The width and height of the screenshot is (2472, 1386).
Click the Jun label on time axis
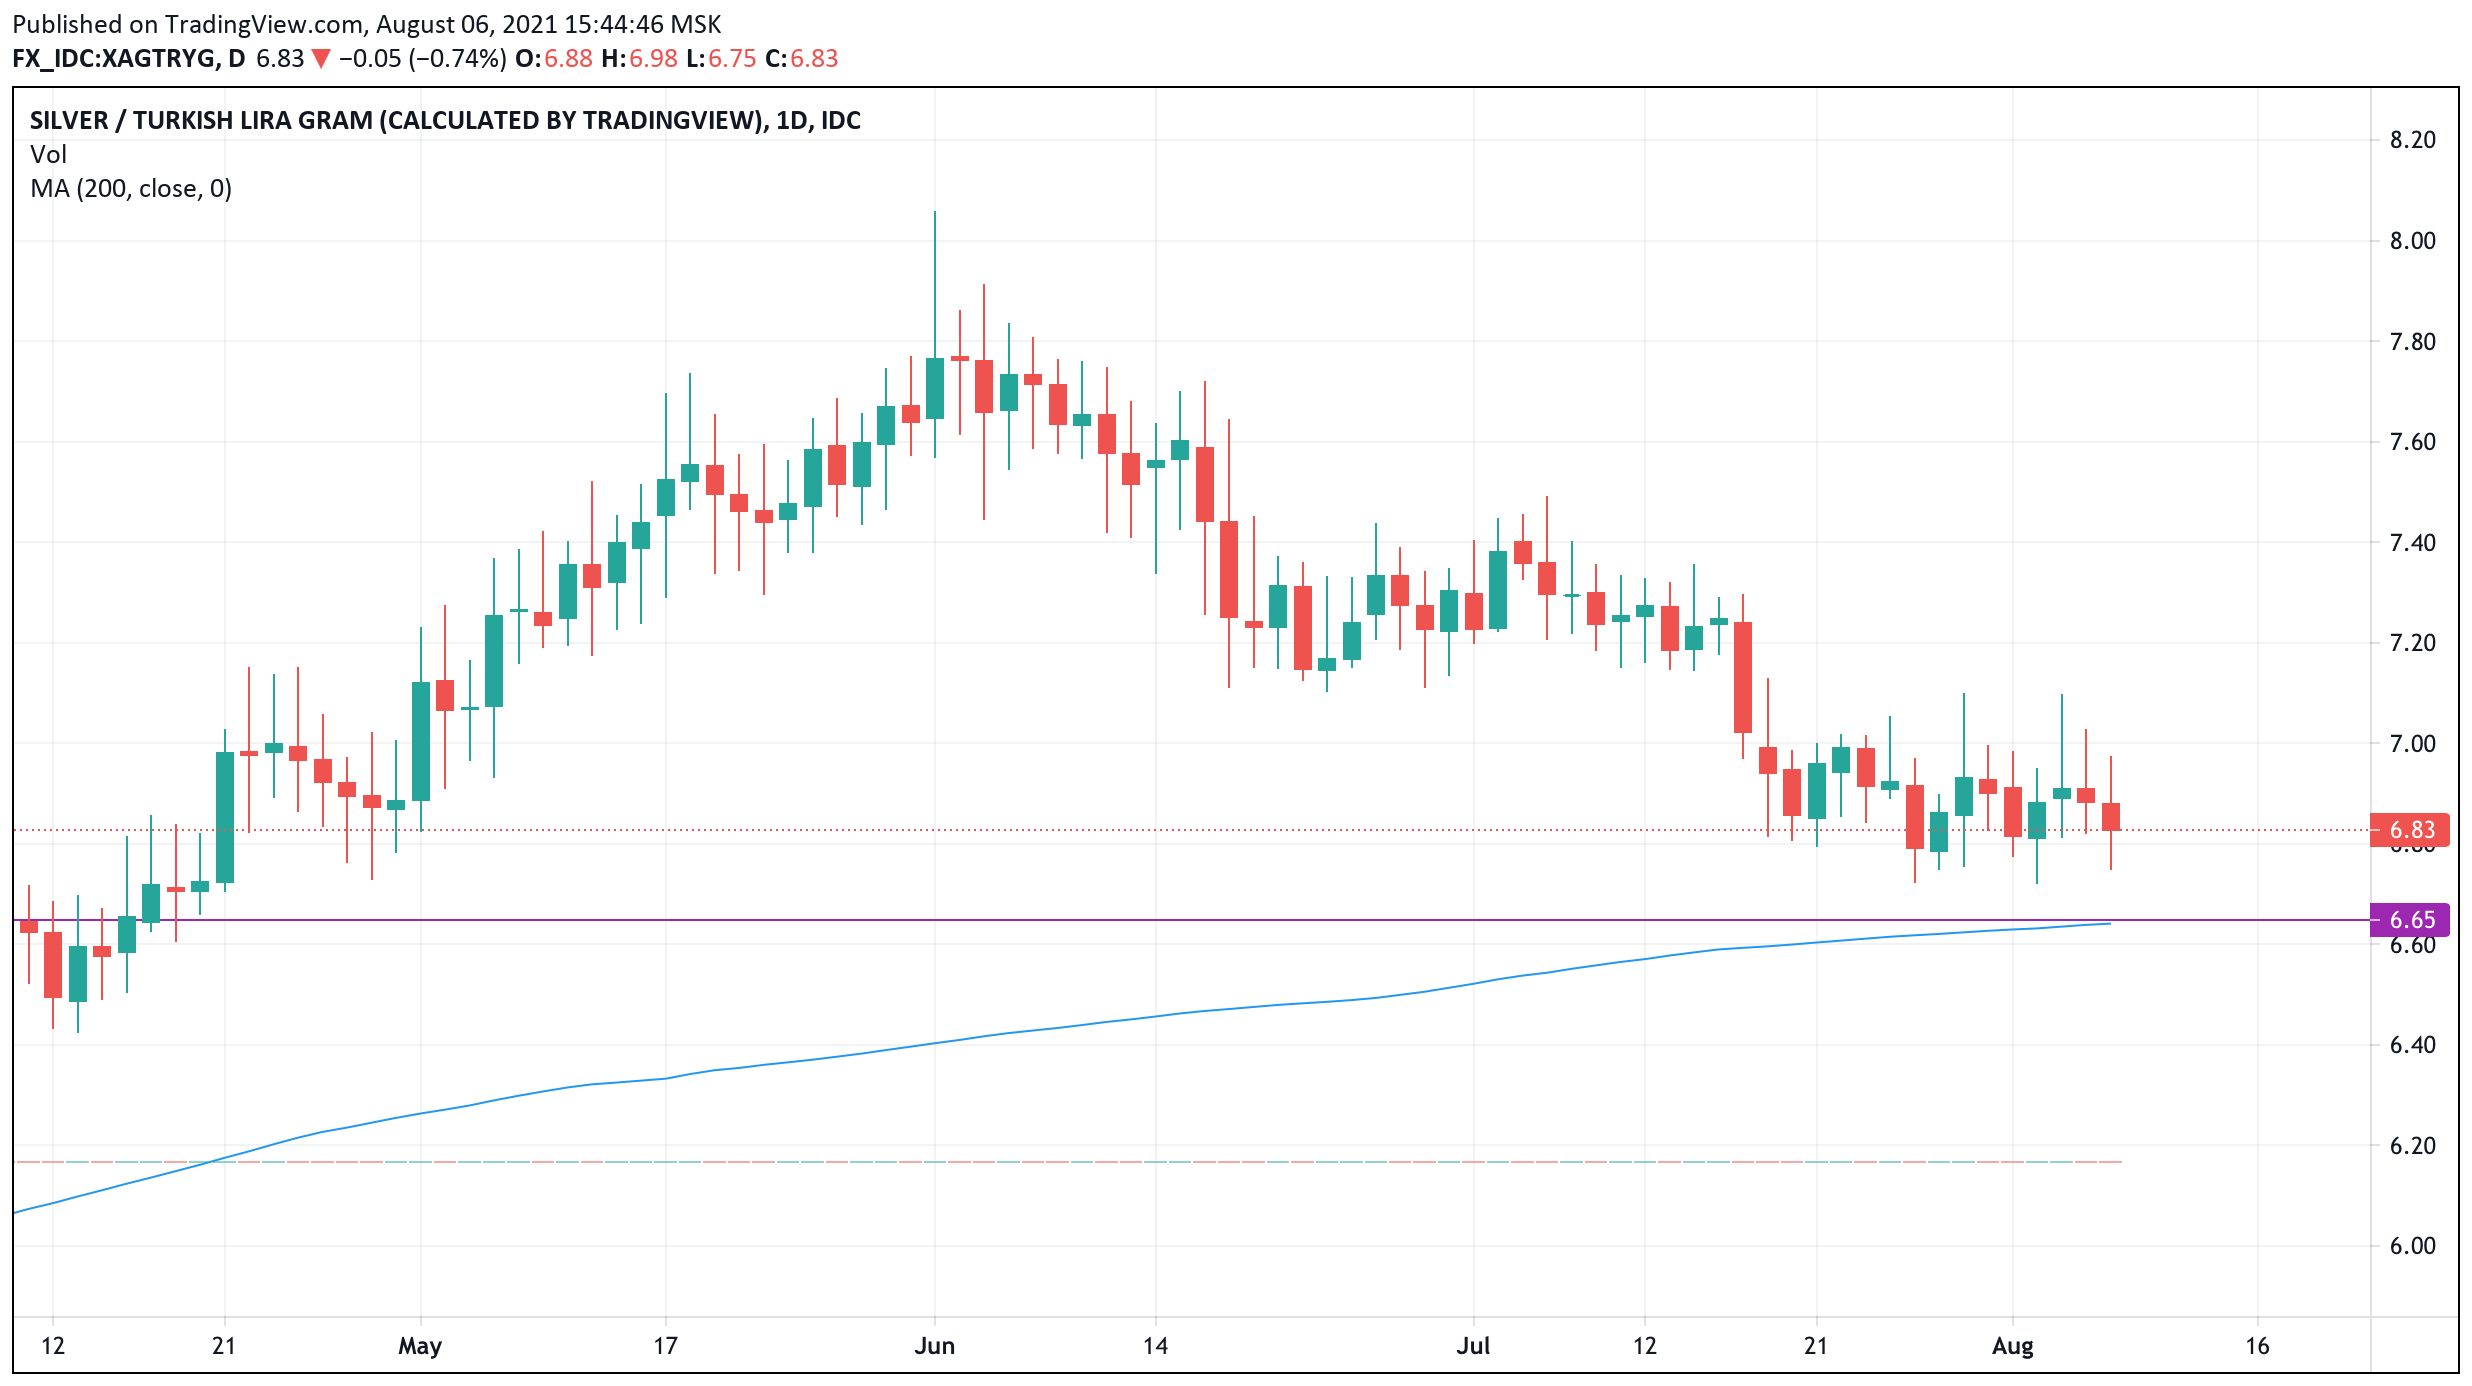pos(935,1346)
